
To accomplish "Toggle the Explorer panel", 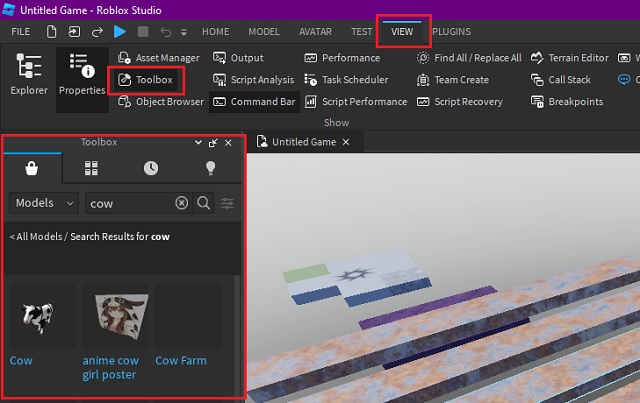I will (29, 74).
